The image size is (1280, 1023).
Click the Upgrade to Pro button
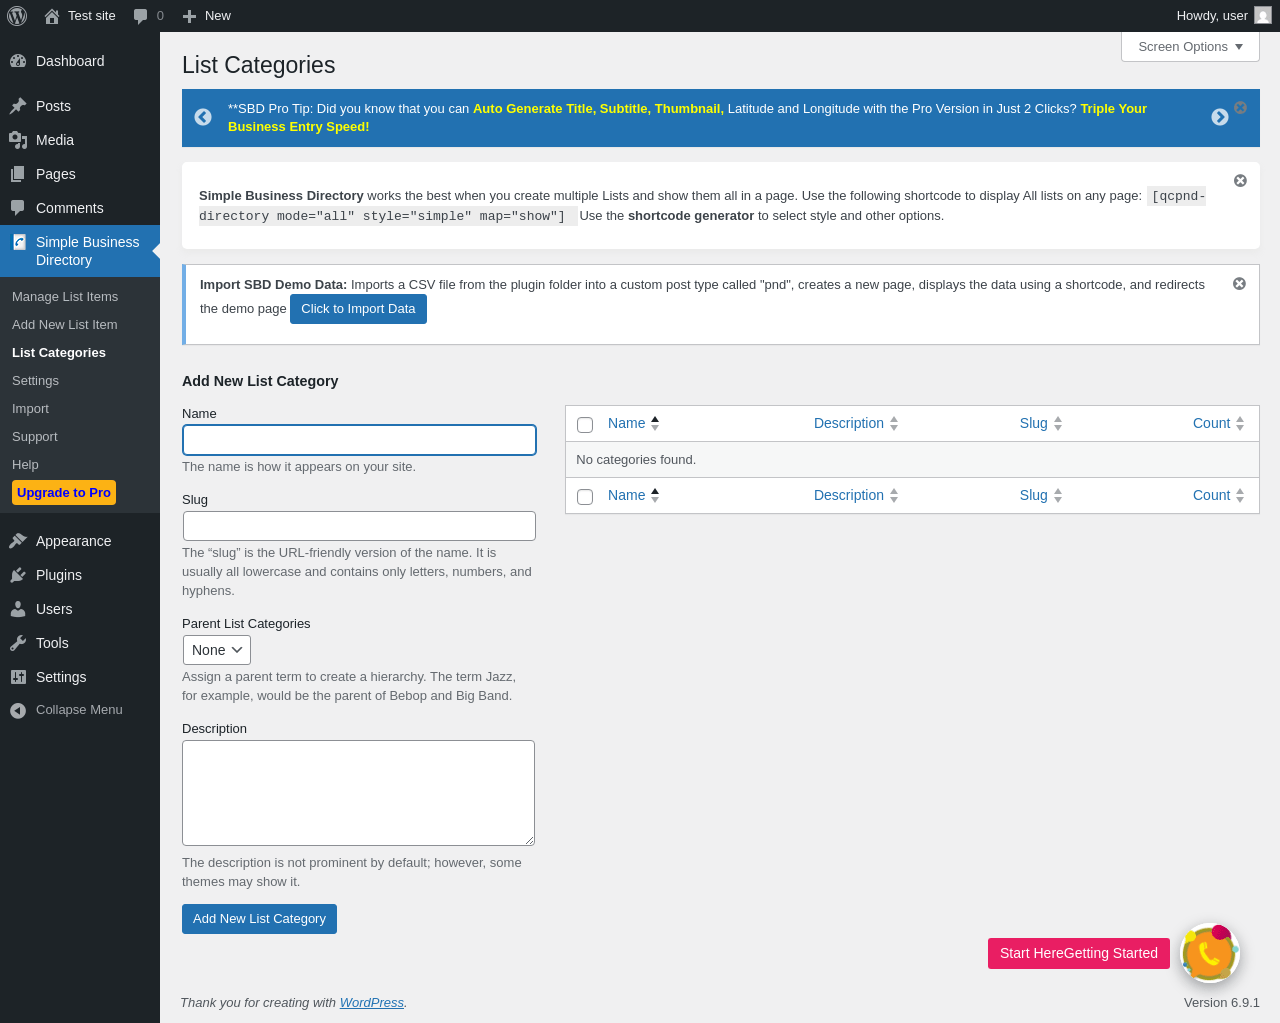tap(64, 493)
